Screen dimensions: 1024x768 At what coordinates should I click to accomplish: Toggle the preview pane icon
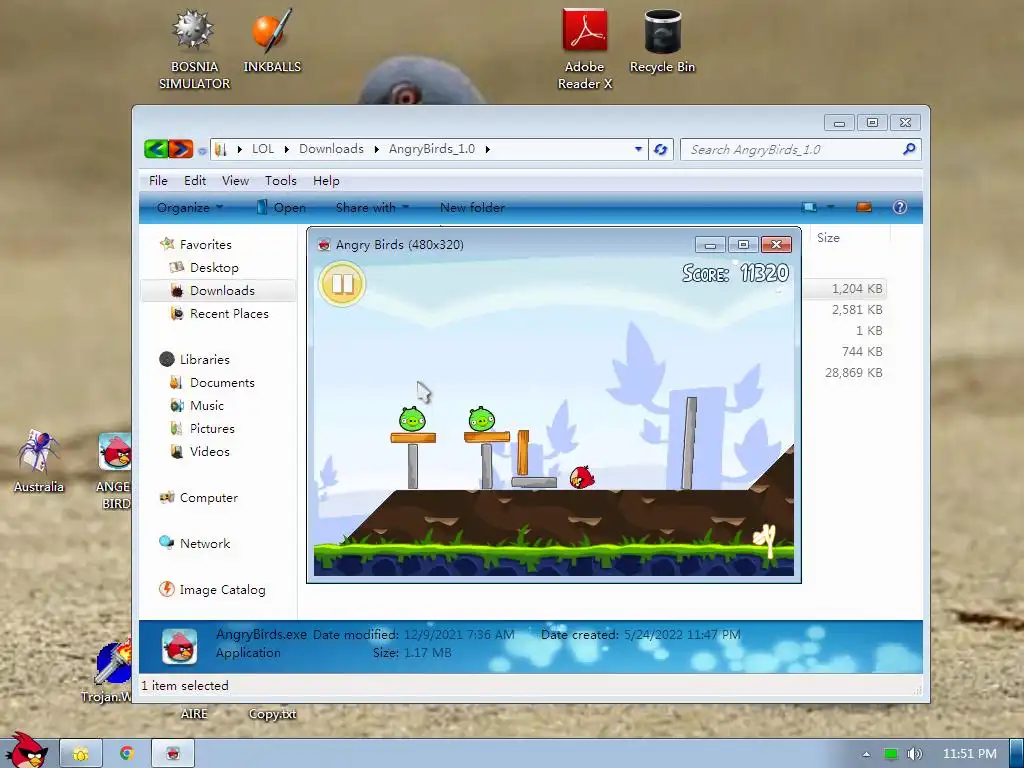coord(864,207)
